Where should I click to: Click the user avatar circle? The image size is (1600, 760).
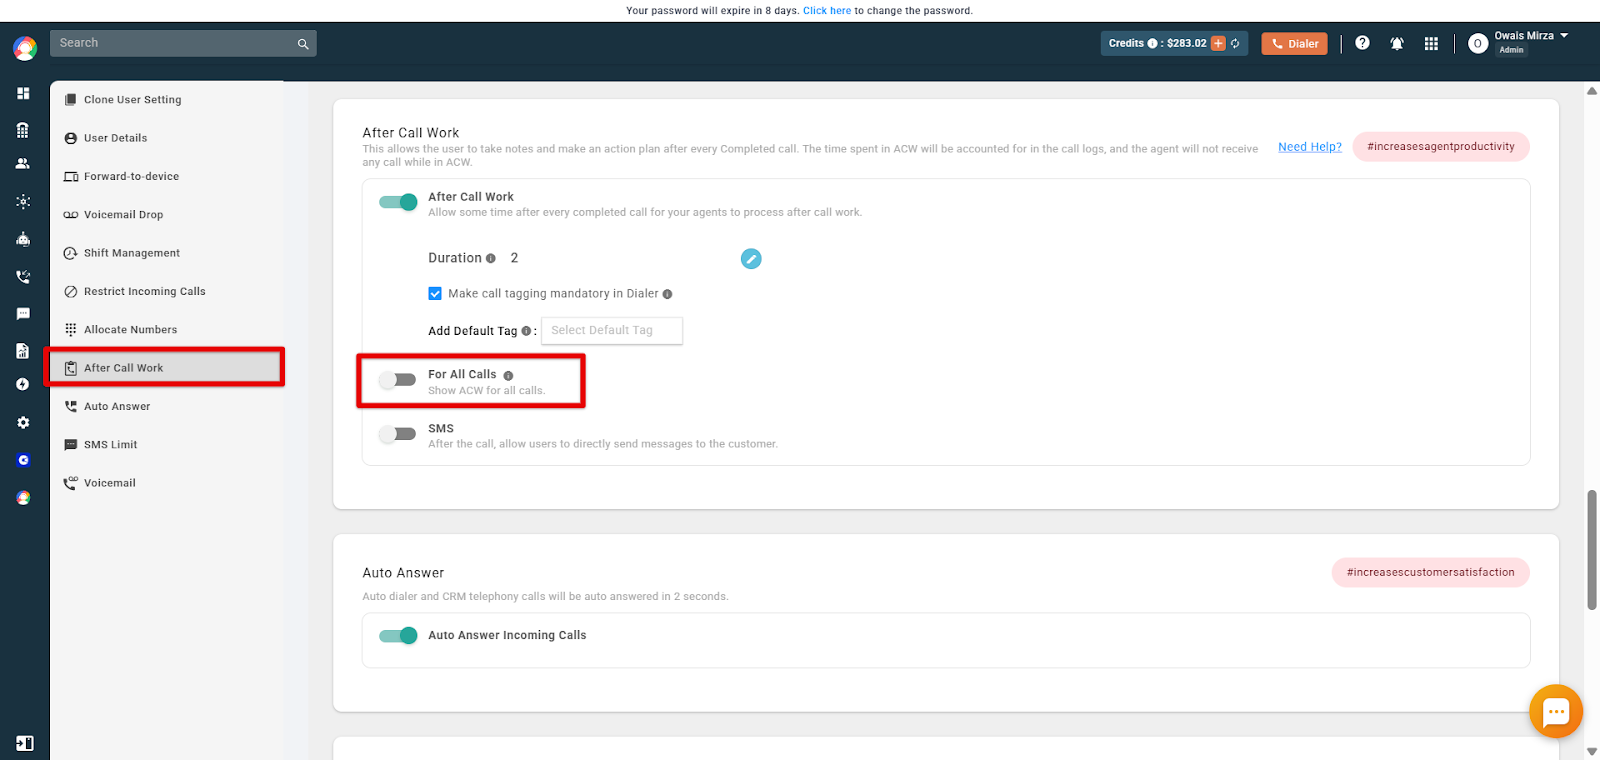(1478, 44)
